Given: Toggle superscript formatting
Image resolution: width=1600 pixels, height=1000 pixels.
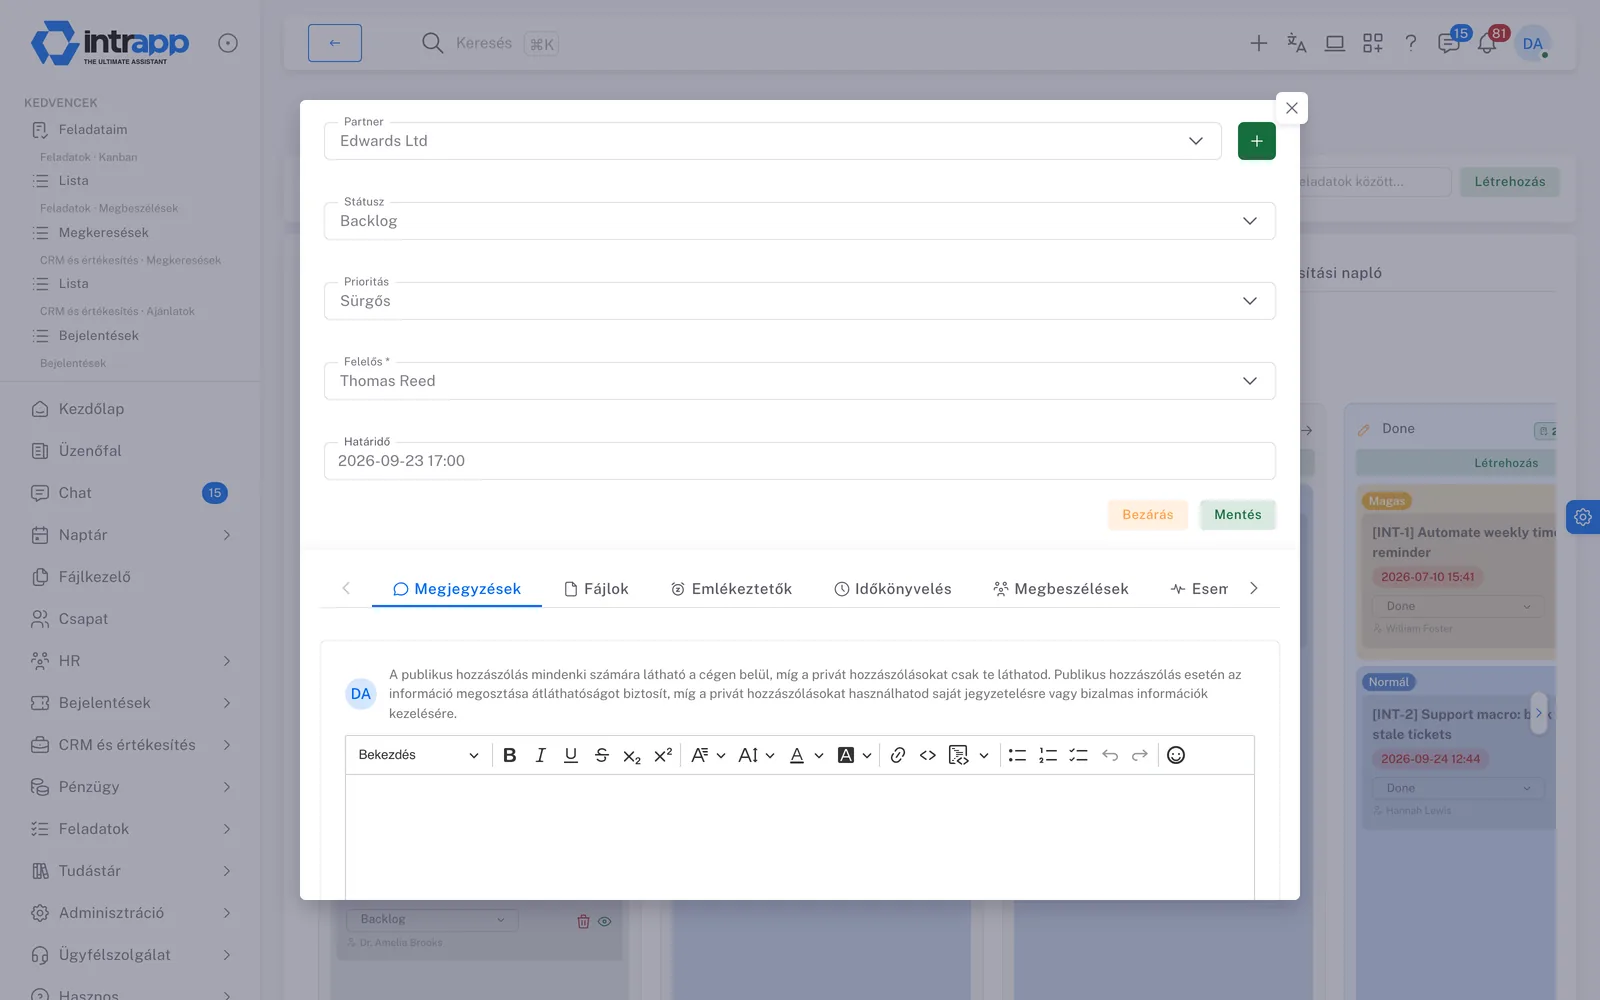Looking at the screenshot, I should pos(663,755).
